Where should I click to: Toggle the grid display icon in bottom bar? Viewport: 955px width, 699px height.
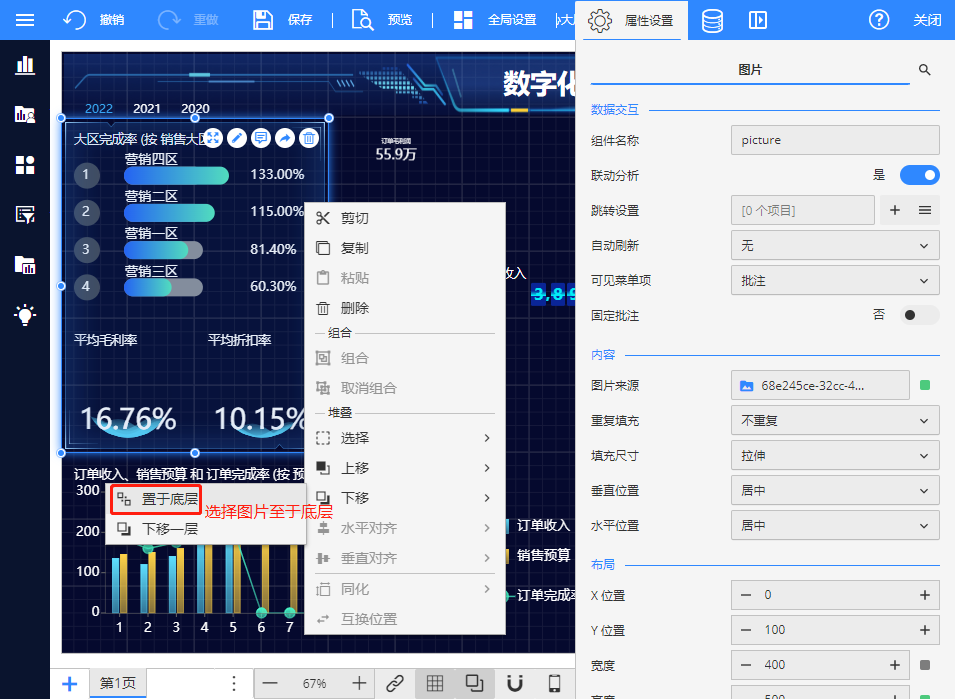tap(435, 683)
